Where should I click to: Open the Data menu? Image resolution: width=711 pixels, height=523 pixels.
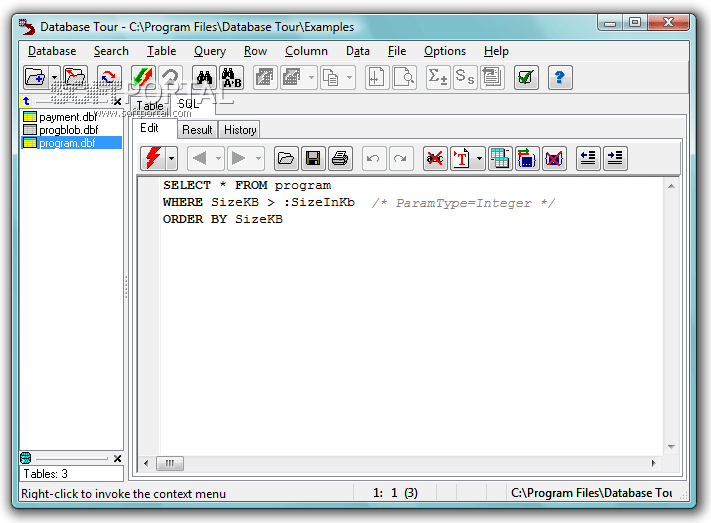[358, 51]
